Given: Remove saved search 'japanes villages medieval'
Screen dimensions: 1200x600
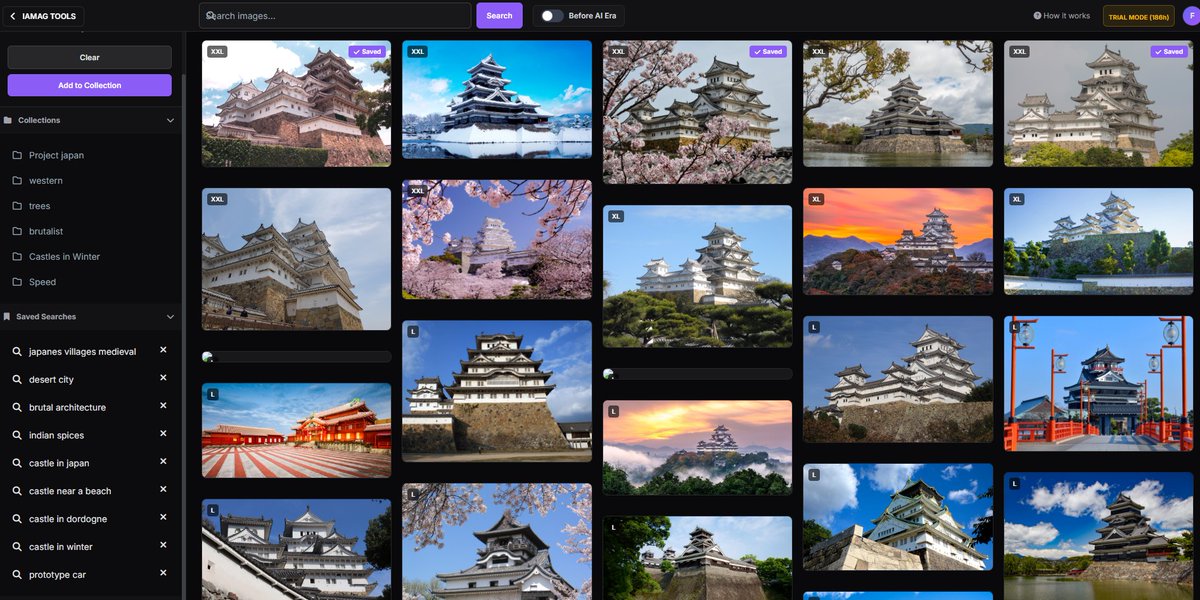Looking at the screenshot, I should point(163,350).
